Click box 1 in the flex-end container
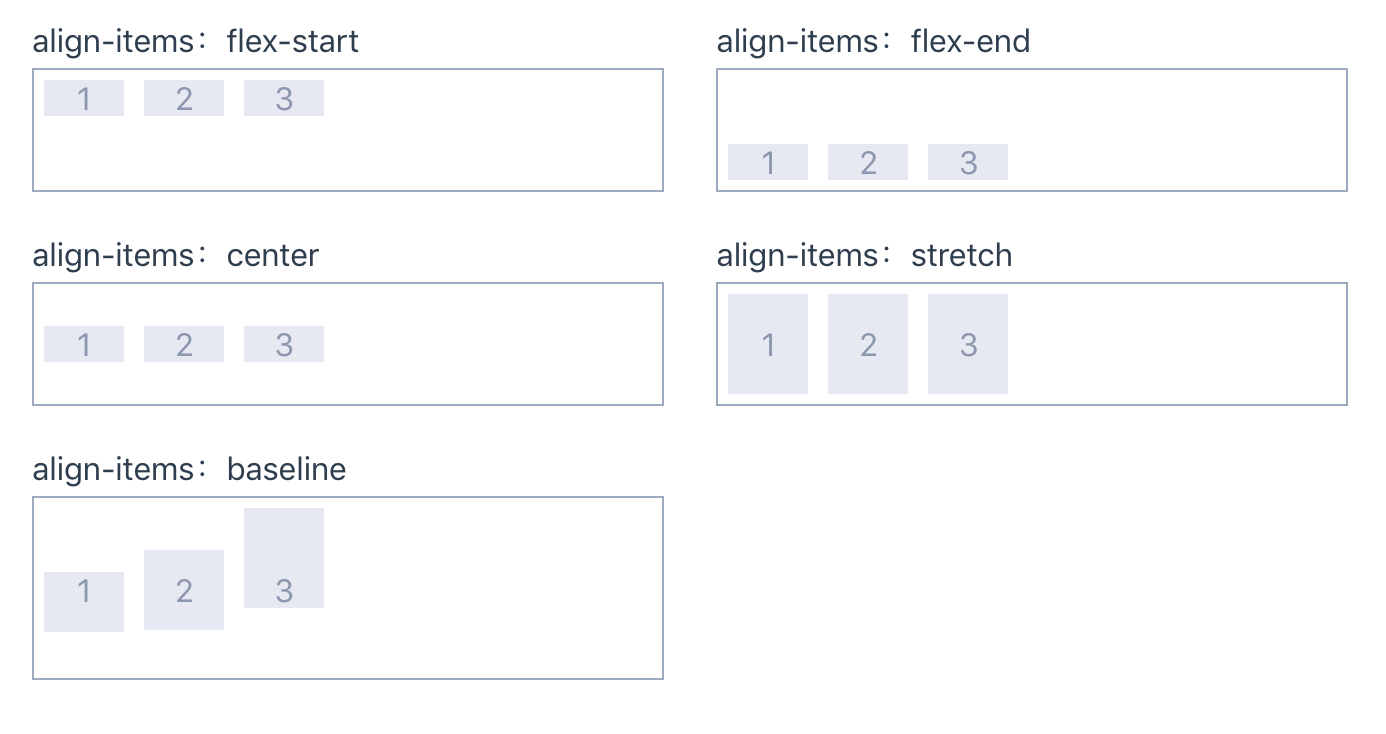The image size is (1386, 734). [x=768, y=162]
